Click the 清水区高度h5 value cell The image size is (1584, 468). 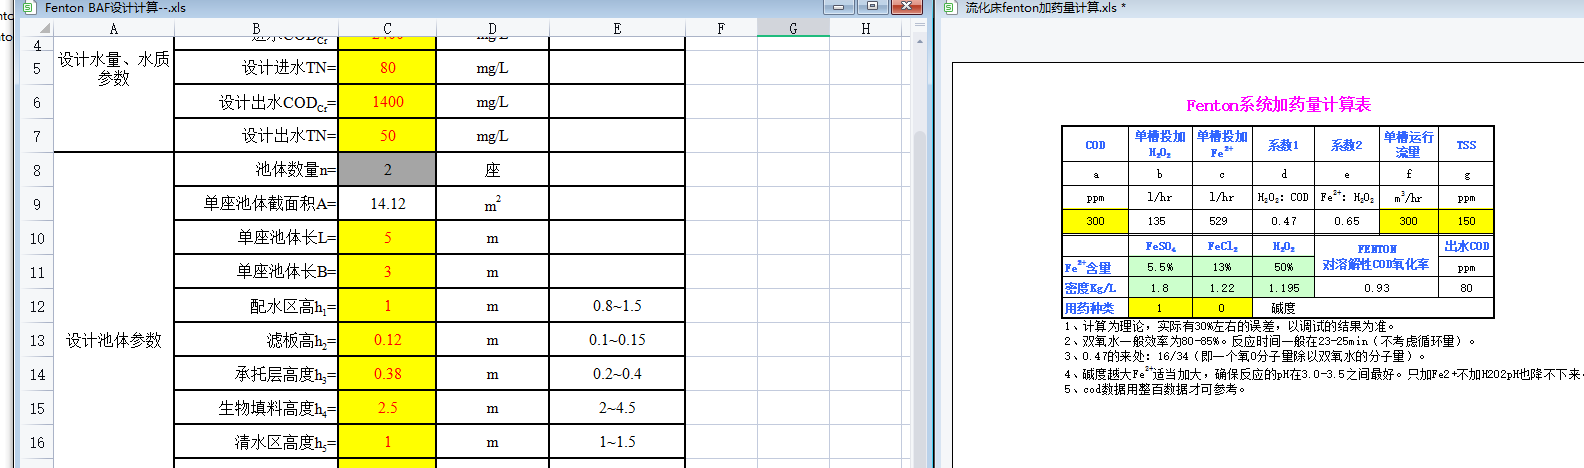coord(387,442)
